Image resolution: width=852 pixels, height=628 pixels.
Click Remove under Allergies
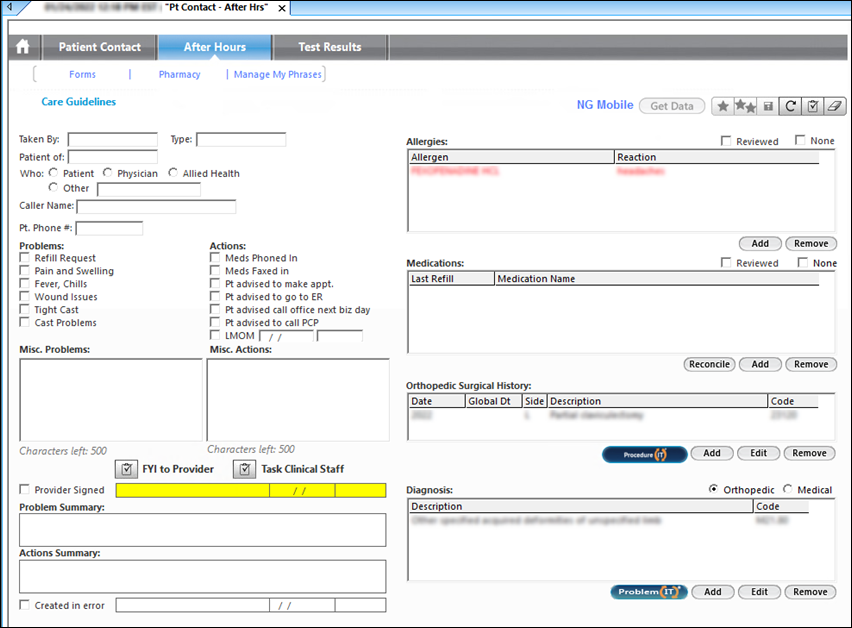tap(811, 243)
